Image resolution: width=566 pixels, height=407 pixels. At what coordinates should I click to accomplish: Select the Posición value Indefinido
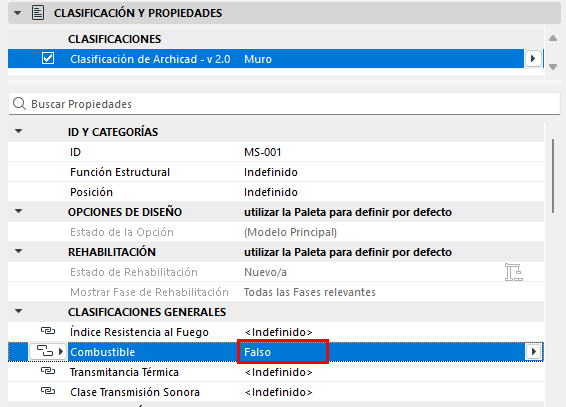click(271, 192)
